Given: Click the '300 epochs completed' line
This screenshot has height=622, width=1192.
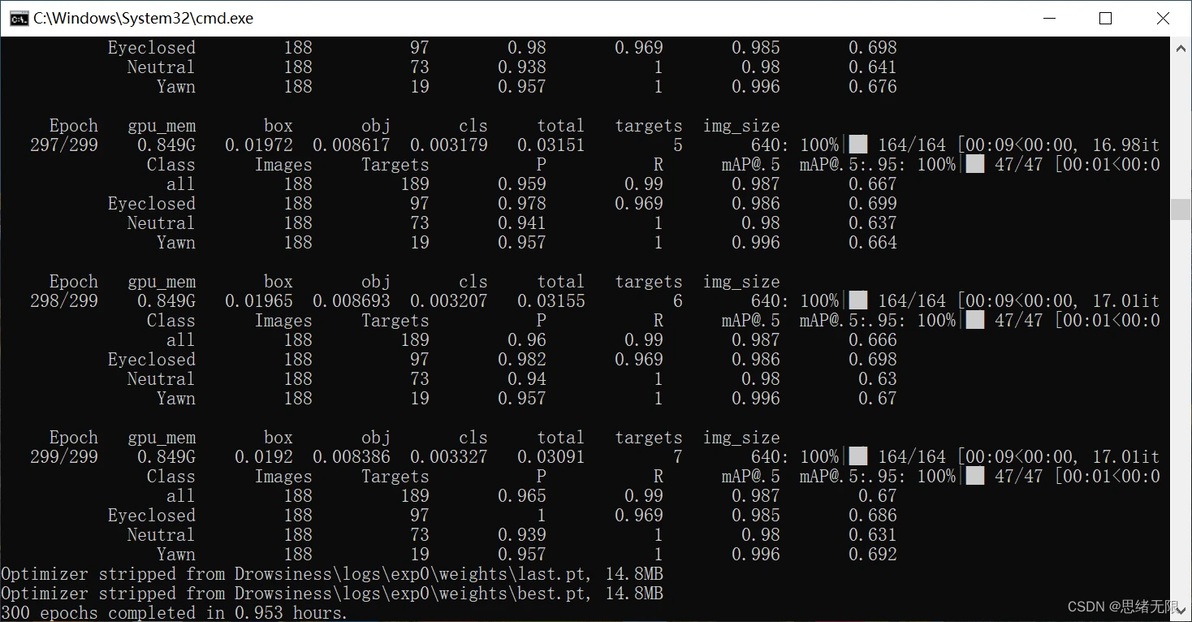Looking at the screenshot, I should click(x=174, y=612).
